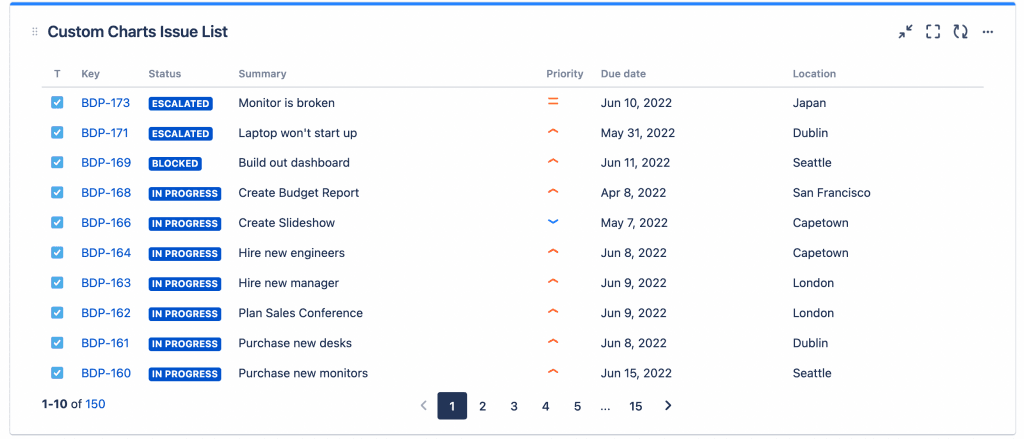Screen dimensions: 1024x439
Task: Open page 3 of issue list
Action: pyautogui.click(x=514, y=406)
